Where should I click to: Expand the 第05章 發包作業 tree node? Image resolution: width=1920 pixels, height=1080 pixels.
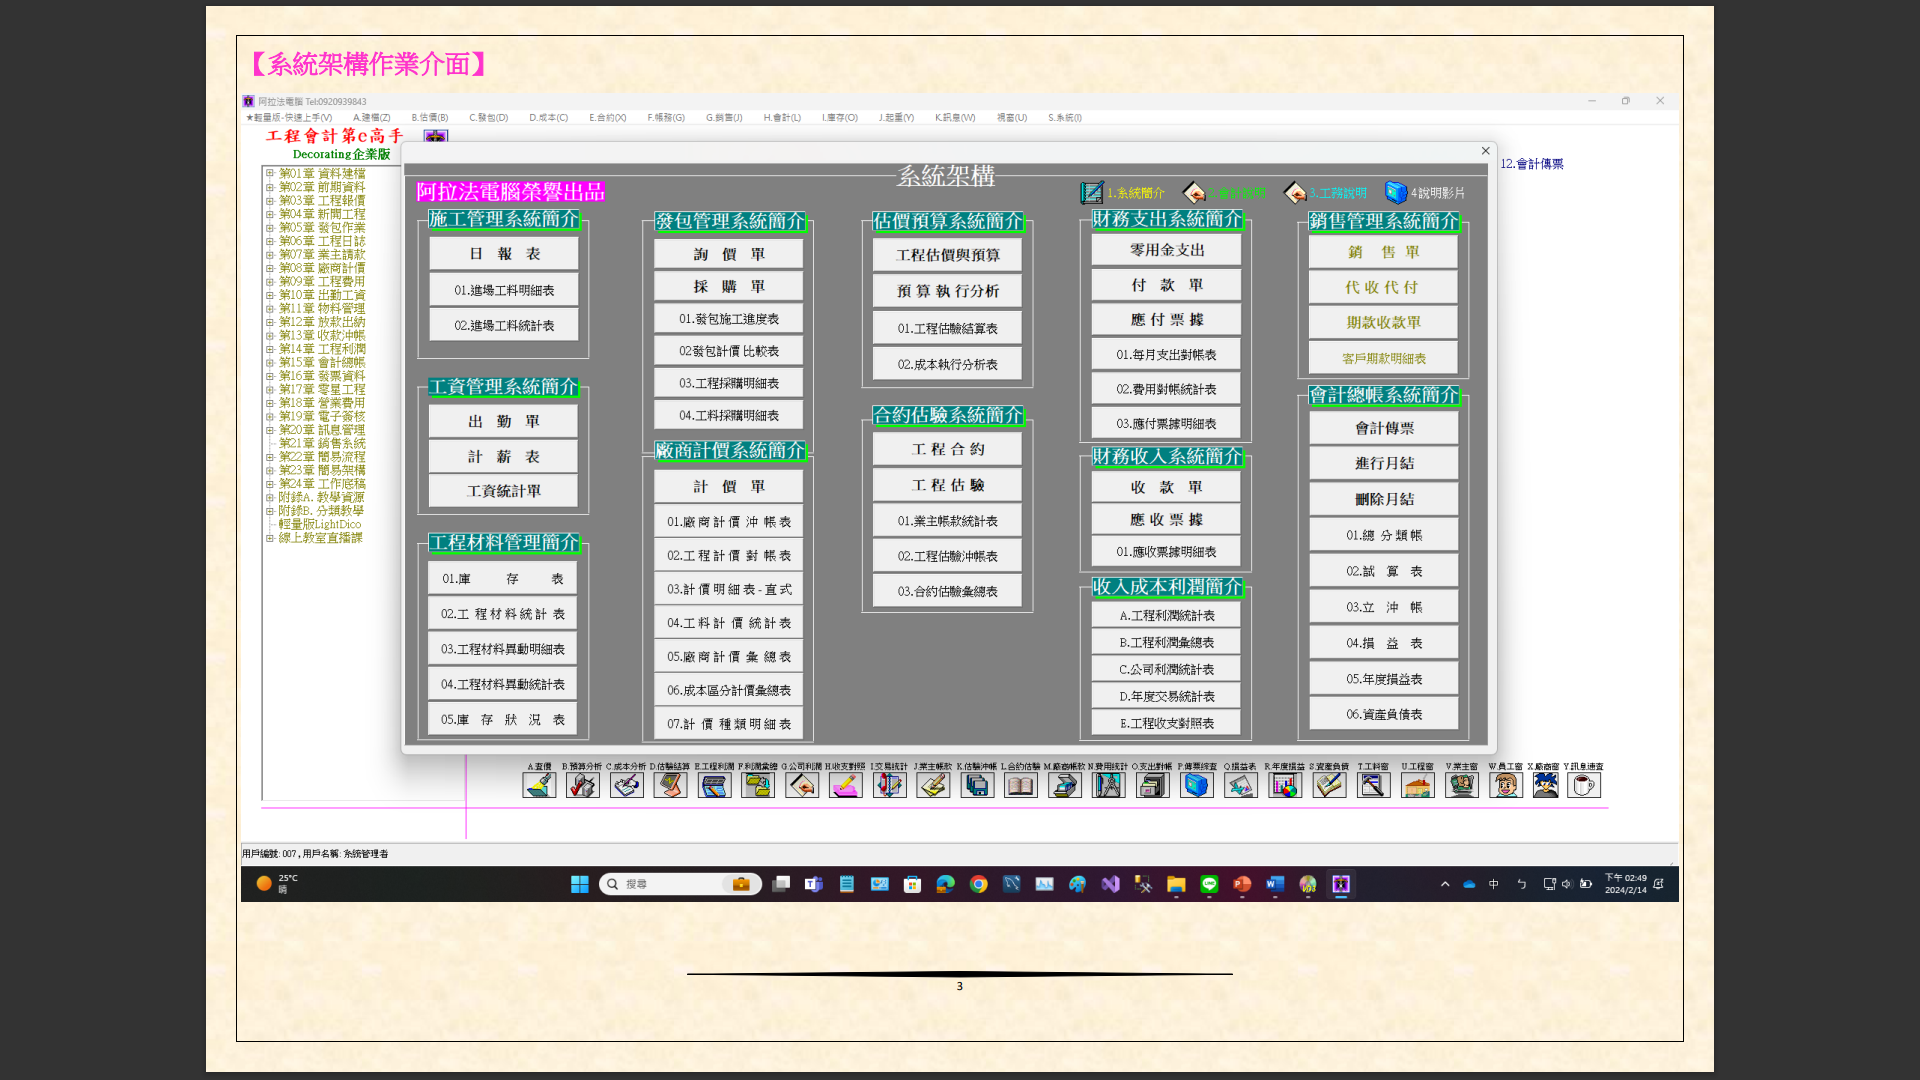coord(269,227)
